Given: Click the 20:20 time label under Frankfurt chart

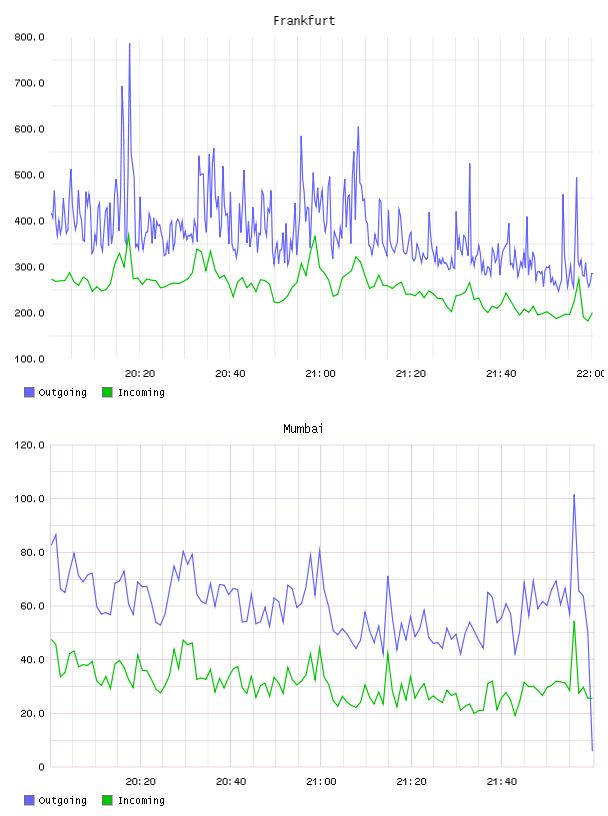Looking at the screenshot, I should (x=140, y=374).
